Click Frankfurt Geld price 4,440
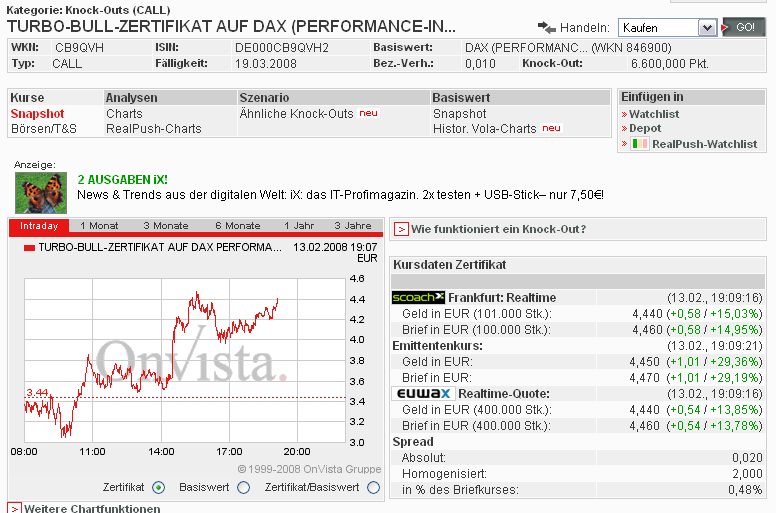 647,314
